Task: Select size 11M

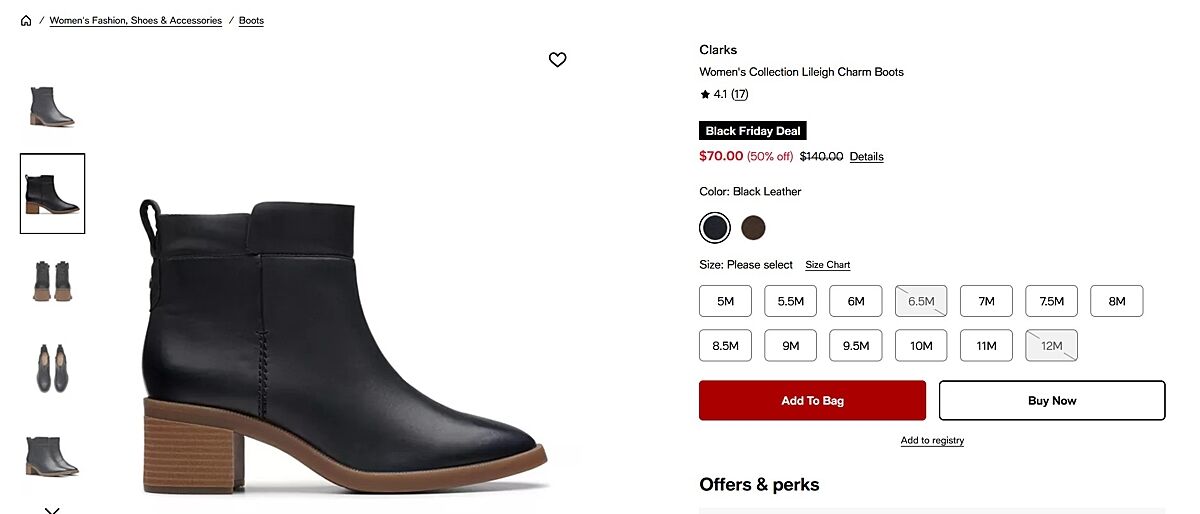Action: click(986, 346)
